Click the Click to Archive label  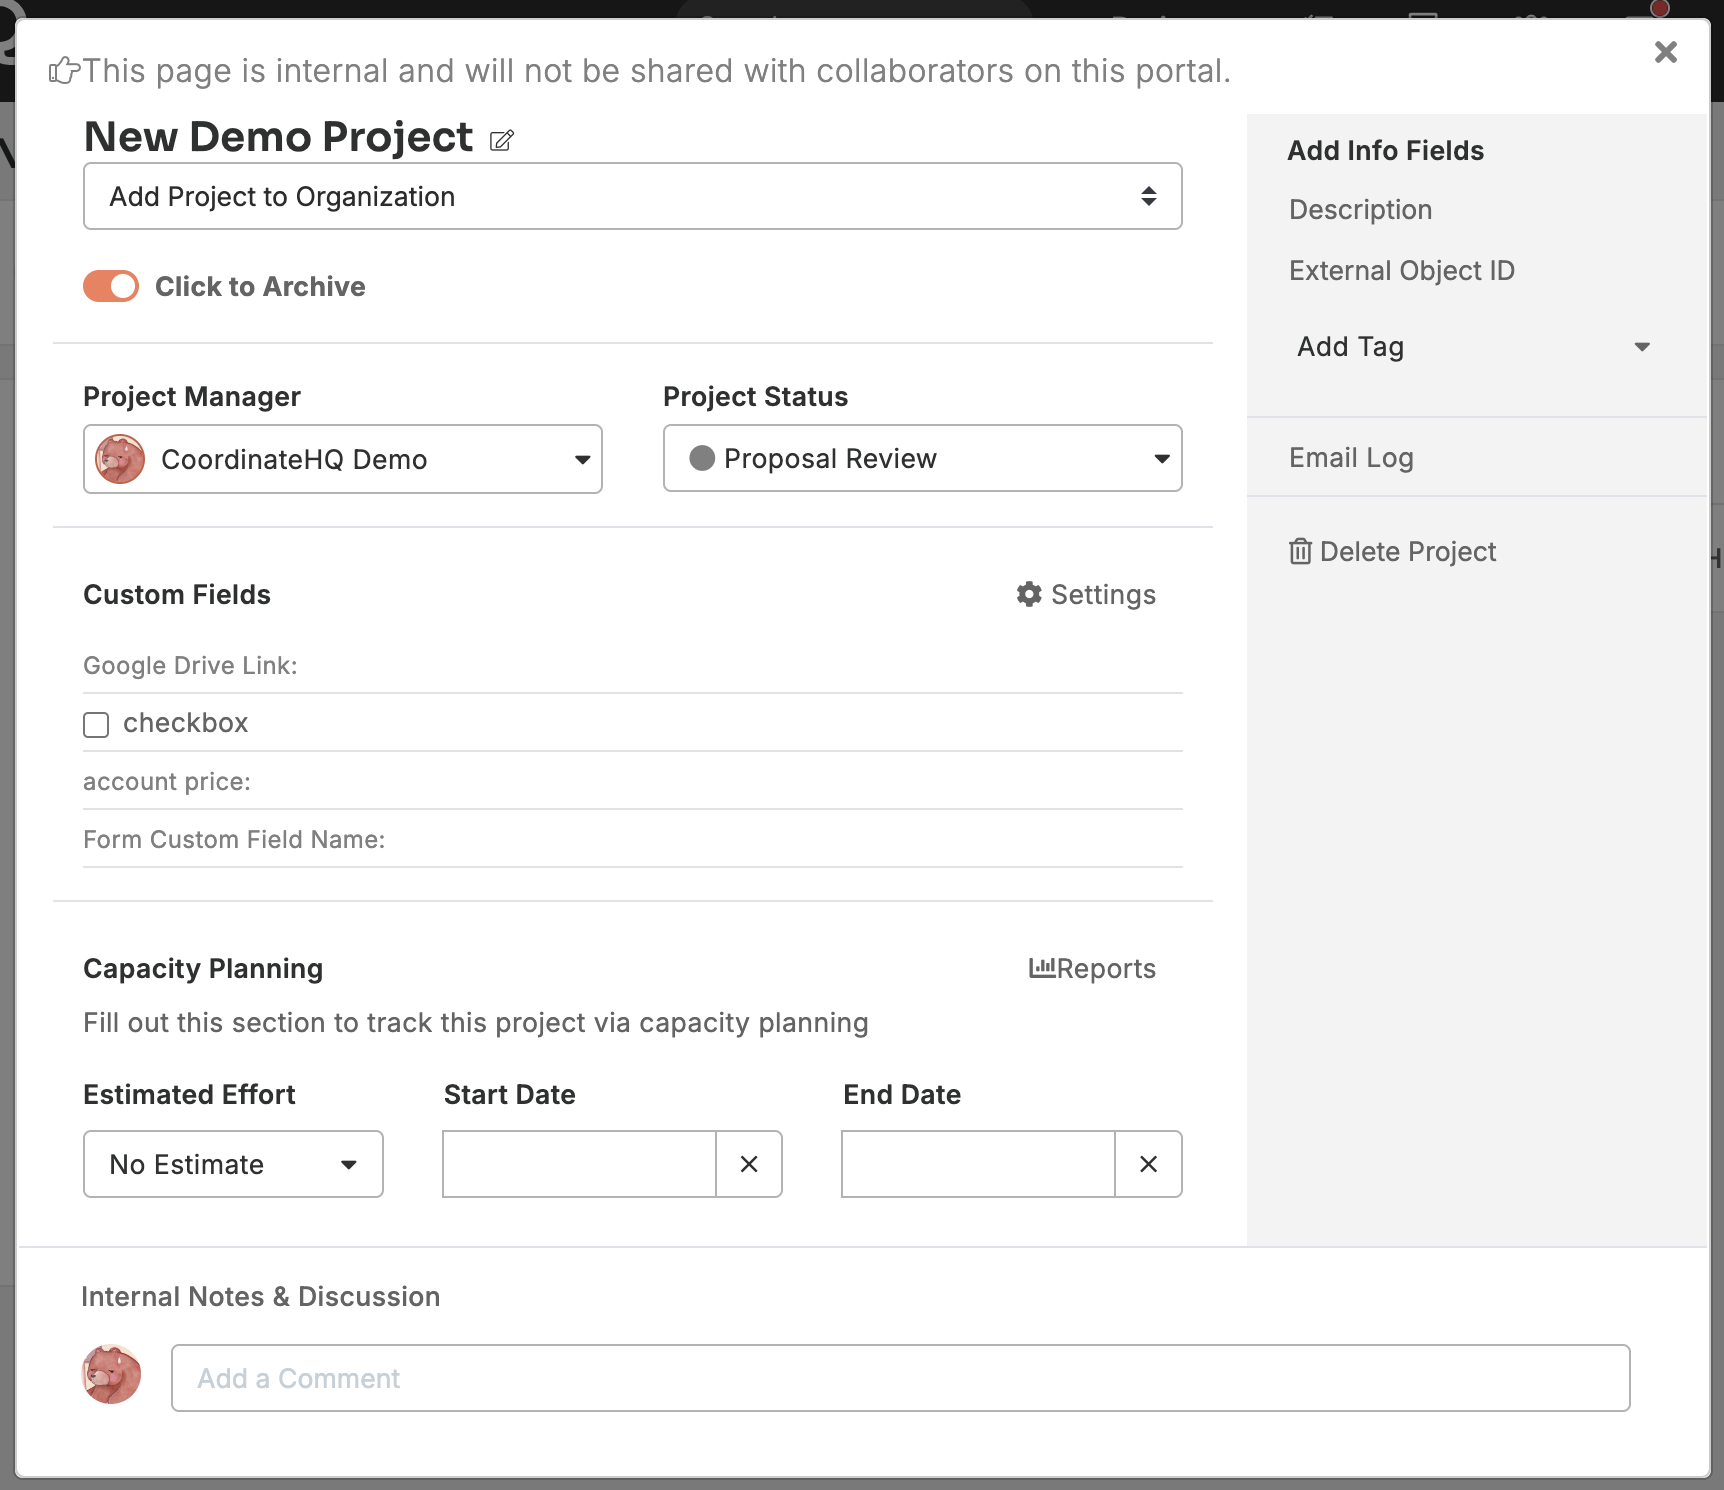coord(260,286)
